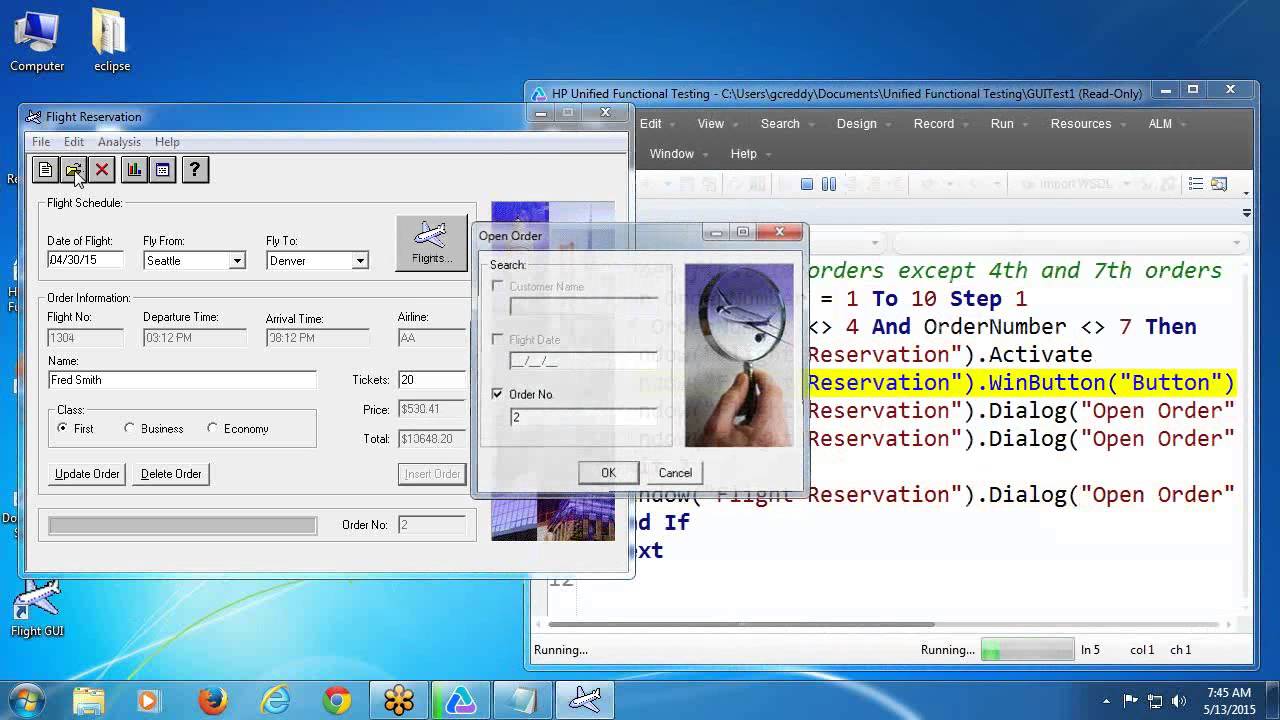Open the Fly To dropdown
Viewport: 1280px width, 720px height.
360,261
